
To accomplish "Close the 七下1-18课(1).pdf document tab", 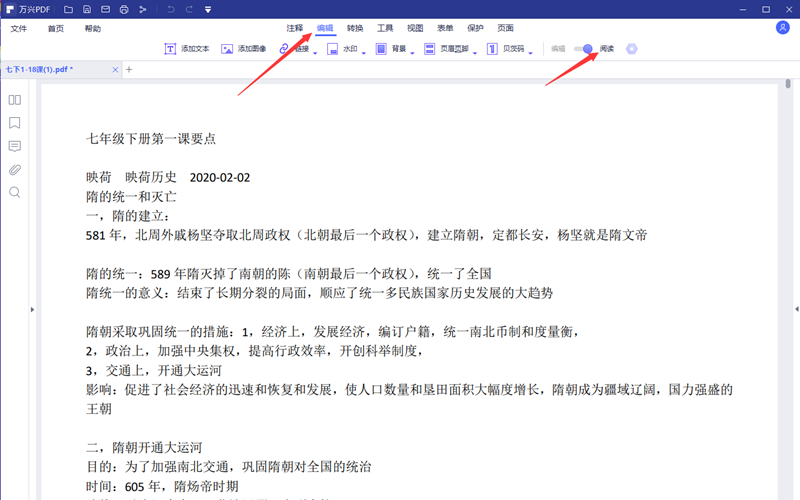I will tap(115, 70).
